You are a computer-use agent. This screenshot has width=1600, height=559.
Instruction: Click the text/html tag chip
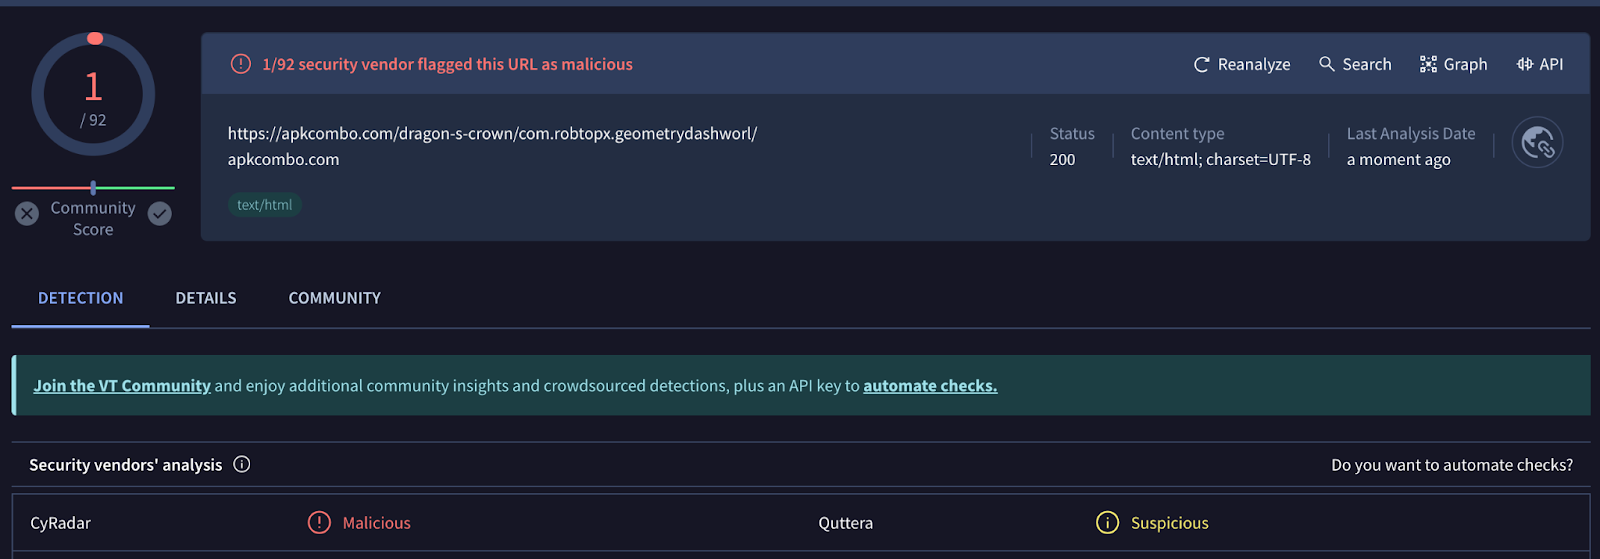click(265, 205)
